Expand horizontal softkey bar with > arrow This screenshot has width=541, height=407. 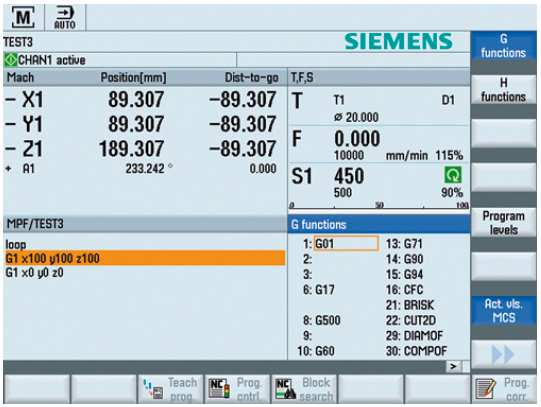453,366
